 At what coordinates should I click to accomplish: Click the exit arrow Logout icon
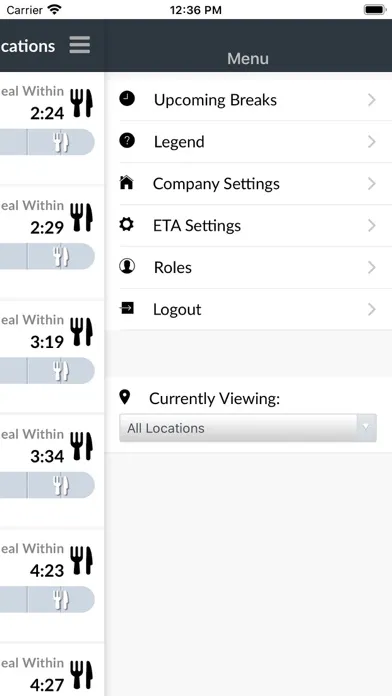coord(127,308)
